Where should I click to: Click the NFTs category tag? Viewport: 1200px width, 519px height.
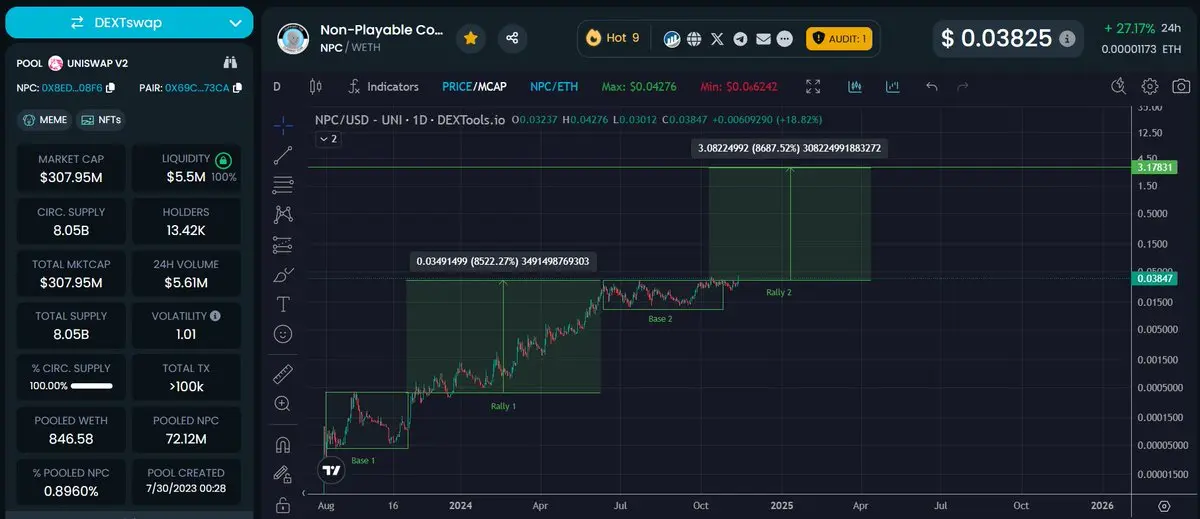tap(101, 120)
